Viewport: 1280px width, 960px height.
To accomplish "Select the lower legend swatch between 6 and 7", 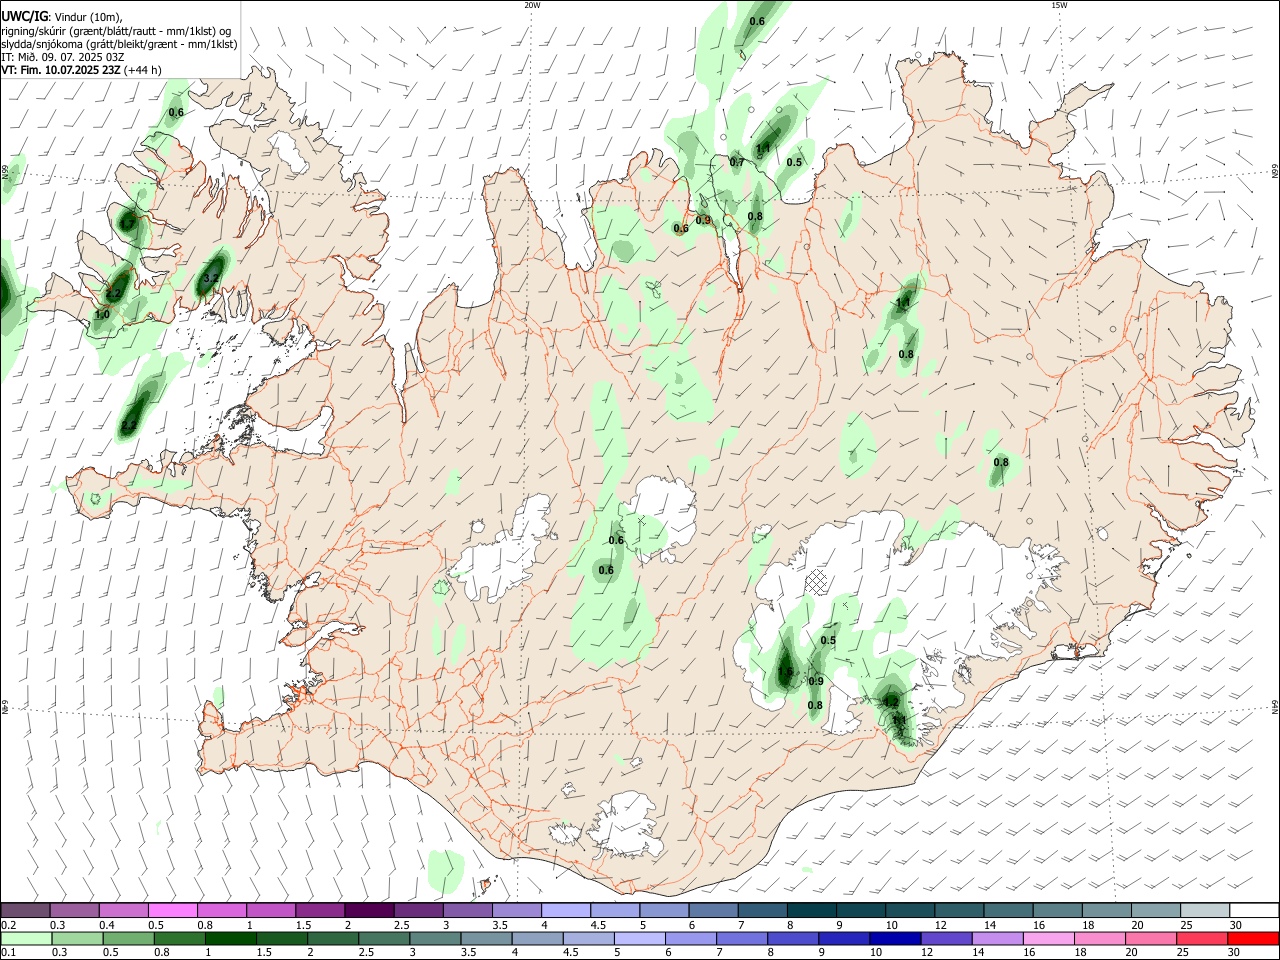I will coord(690,938).
